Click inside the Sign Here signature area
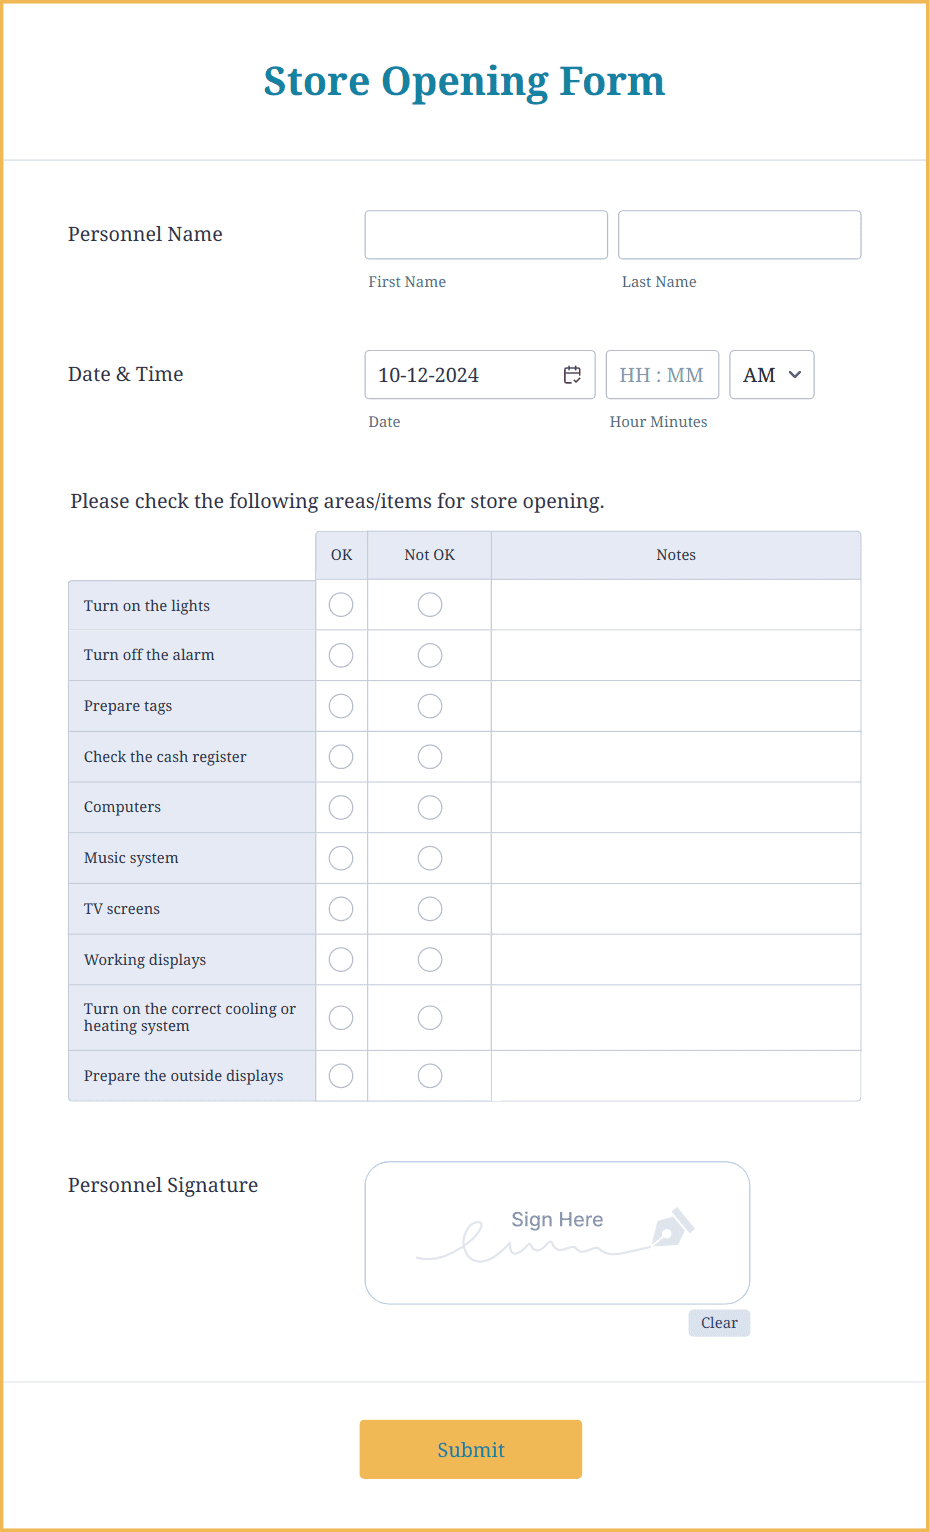This screenshot has width=930, height=1532. click(557, 1232)
